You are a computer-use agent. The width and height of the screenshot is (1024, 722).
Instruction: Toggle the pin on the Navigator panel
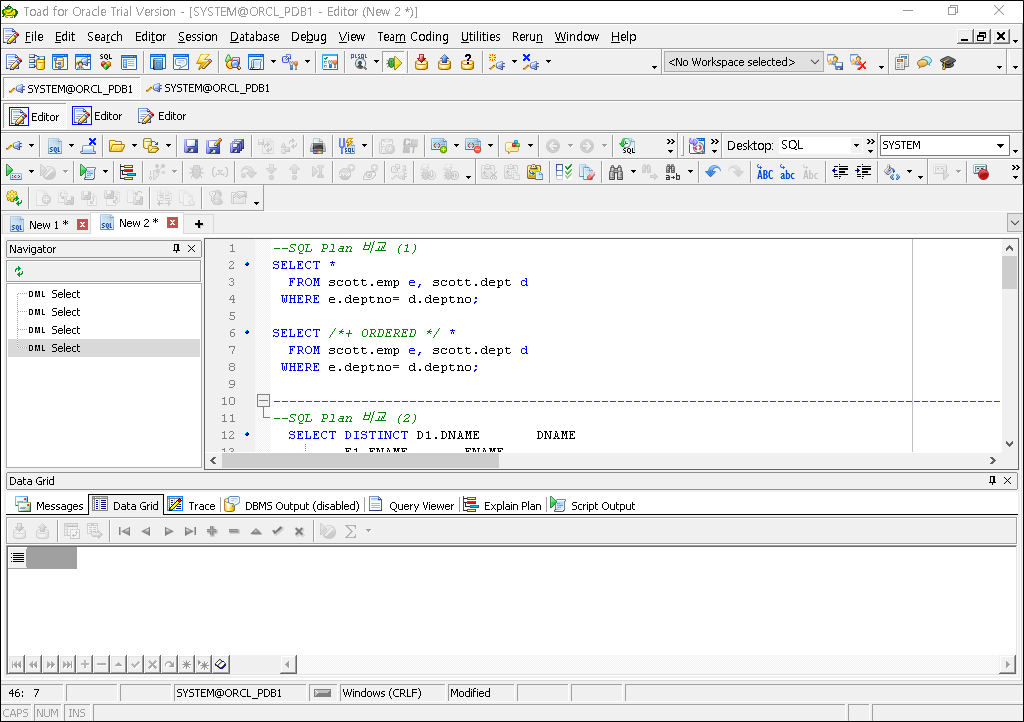pyautogui.click(x=176, y=249)
